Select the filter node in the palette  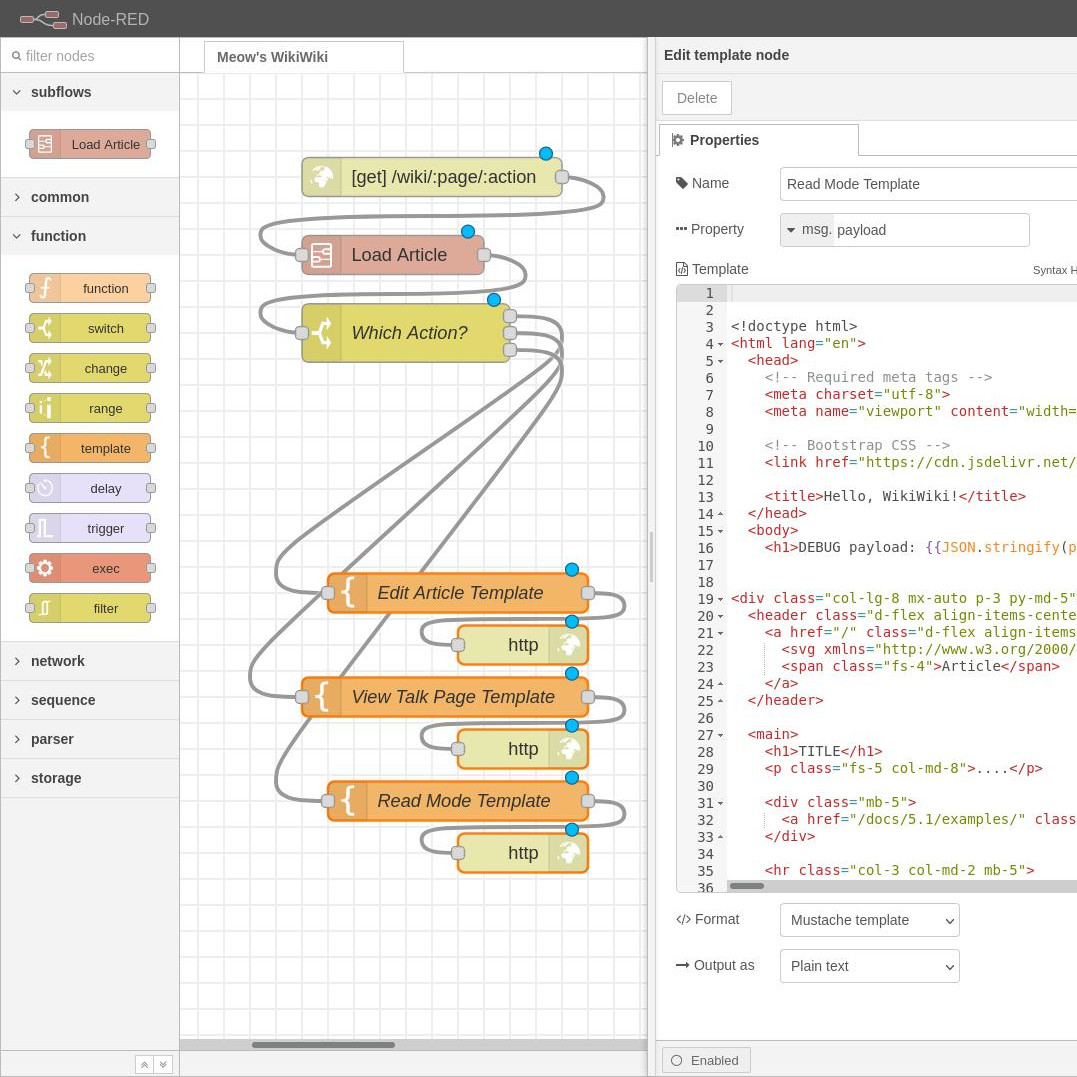point(90,608)
